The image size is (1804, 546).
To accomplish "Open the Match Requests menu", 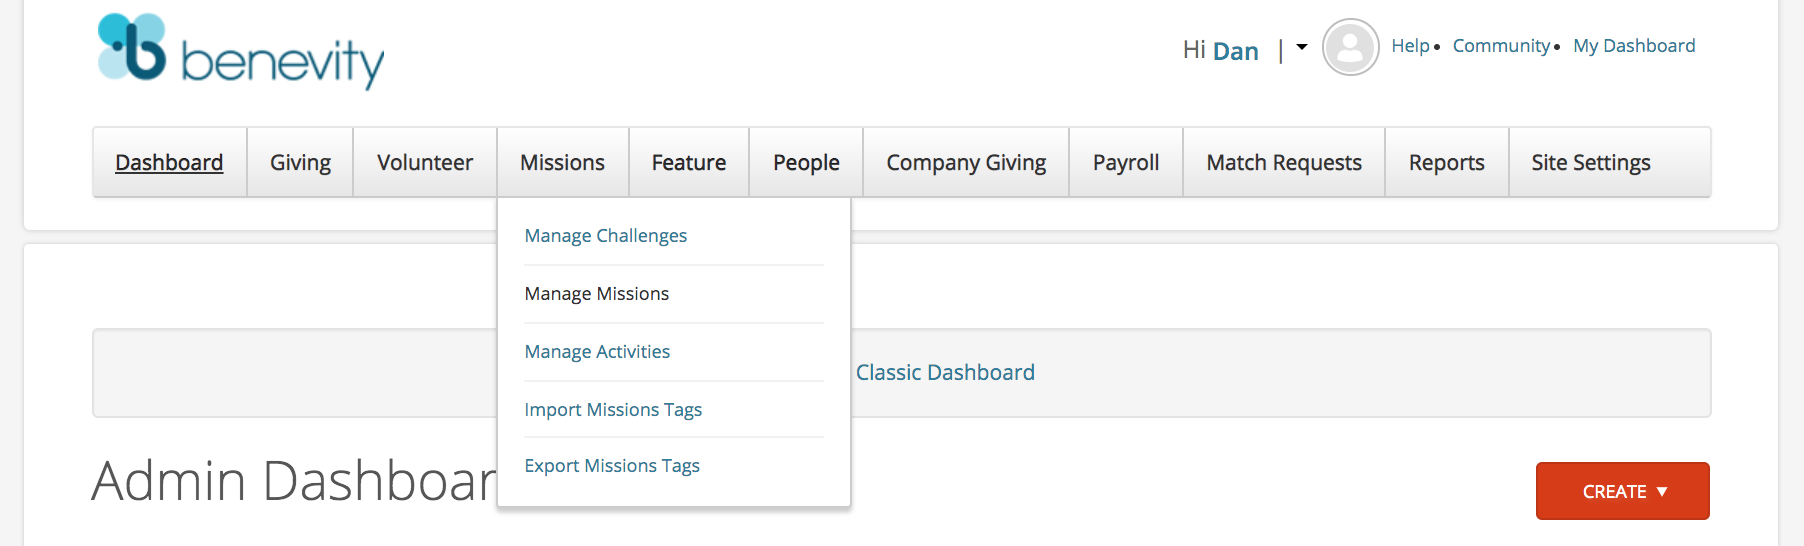I will [1284, 162].
